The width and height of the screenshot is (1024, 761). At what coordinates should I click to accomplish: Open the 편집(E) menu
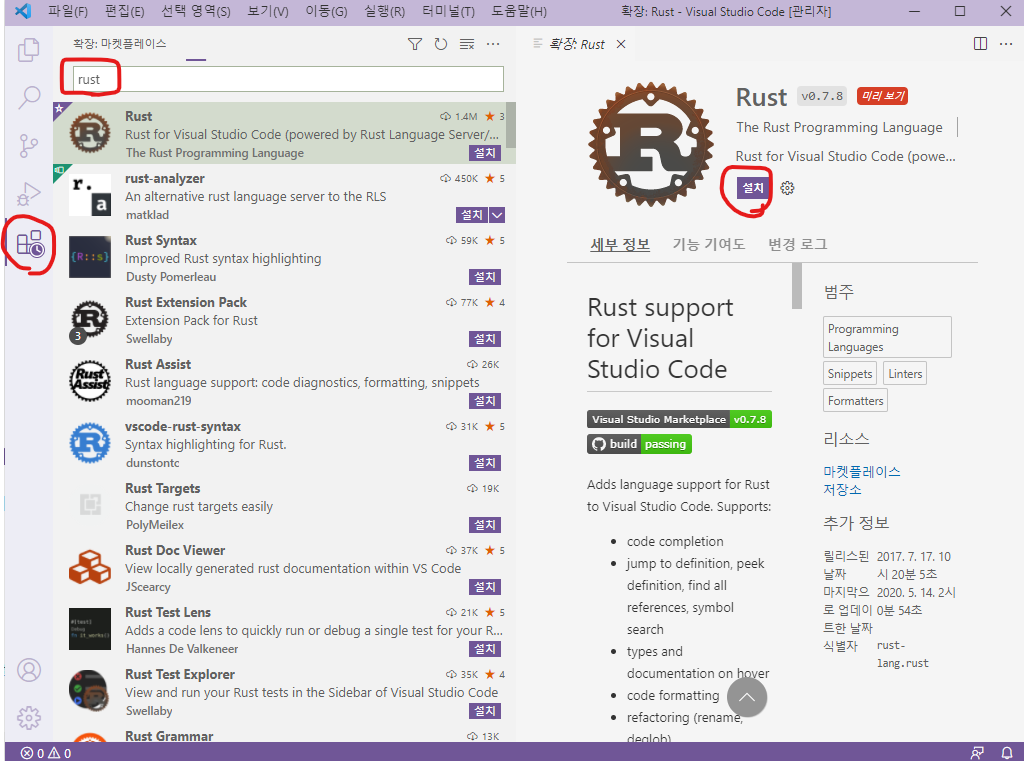pos(124,11)
